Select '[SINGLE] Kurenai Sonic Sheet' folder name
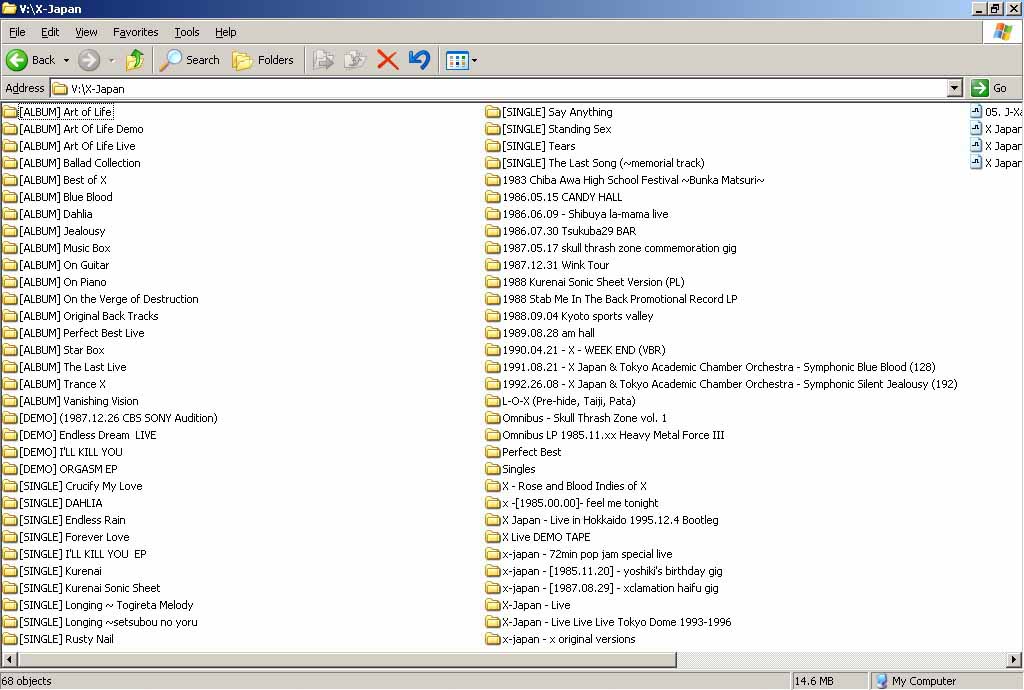 click(89, 588)
